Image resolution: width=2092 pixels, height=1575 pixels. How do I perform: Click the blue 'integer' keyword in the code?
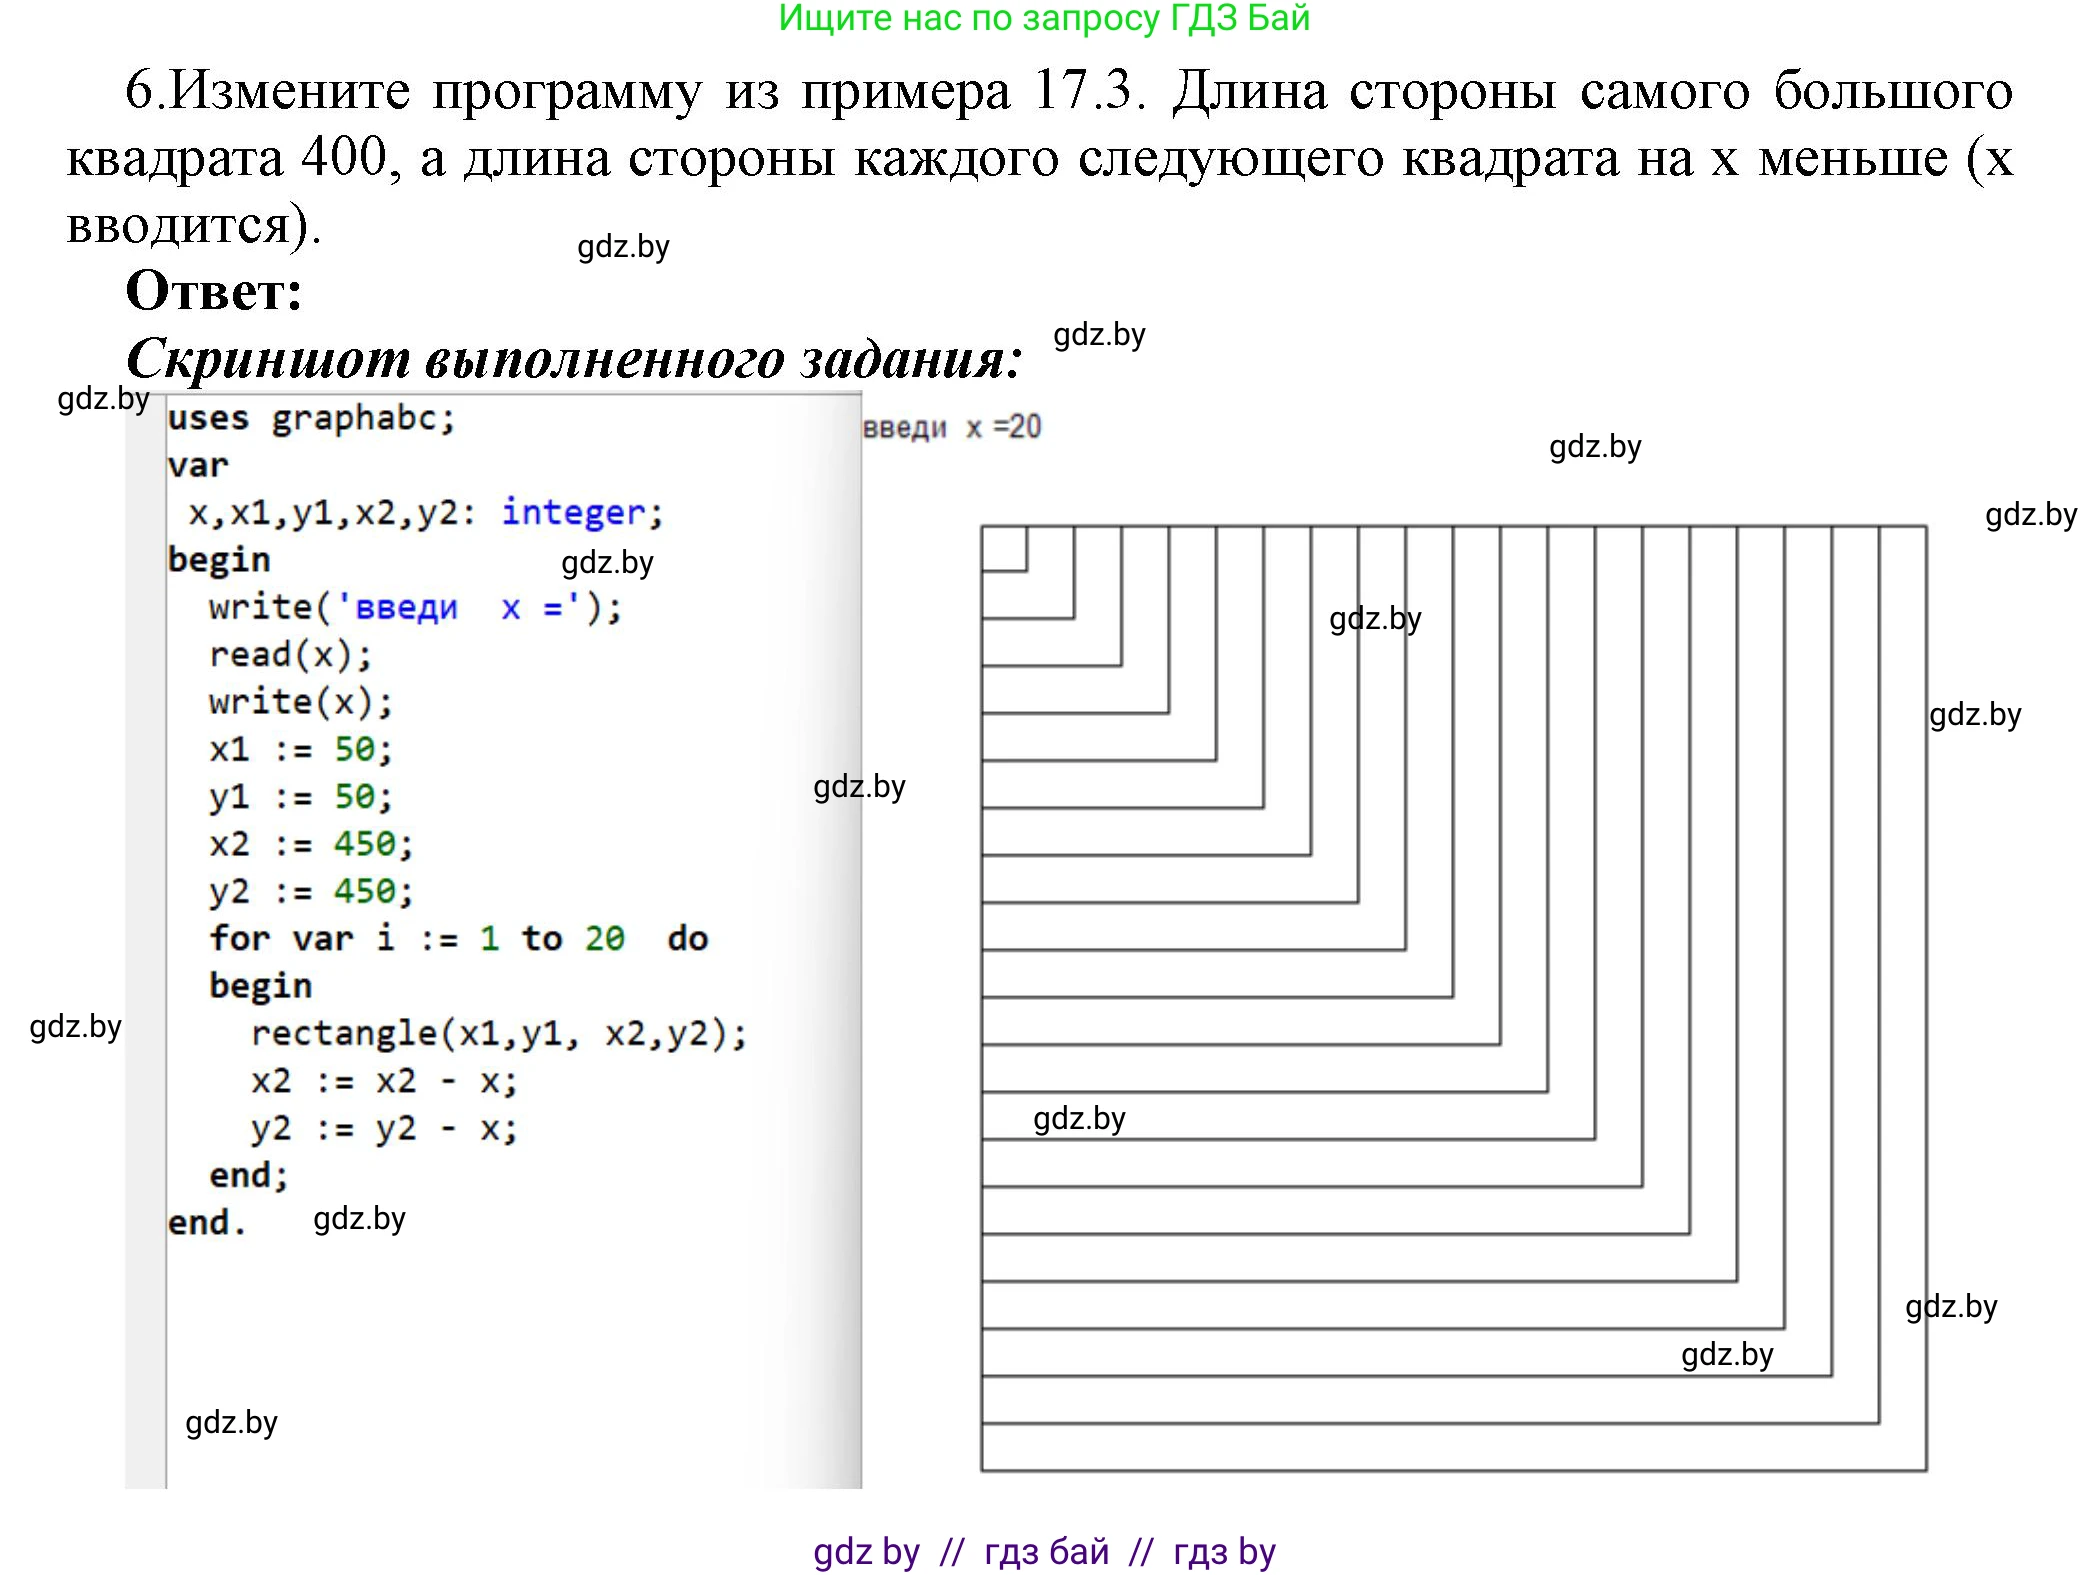573,512
